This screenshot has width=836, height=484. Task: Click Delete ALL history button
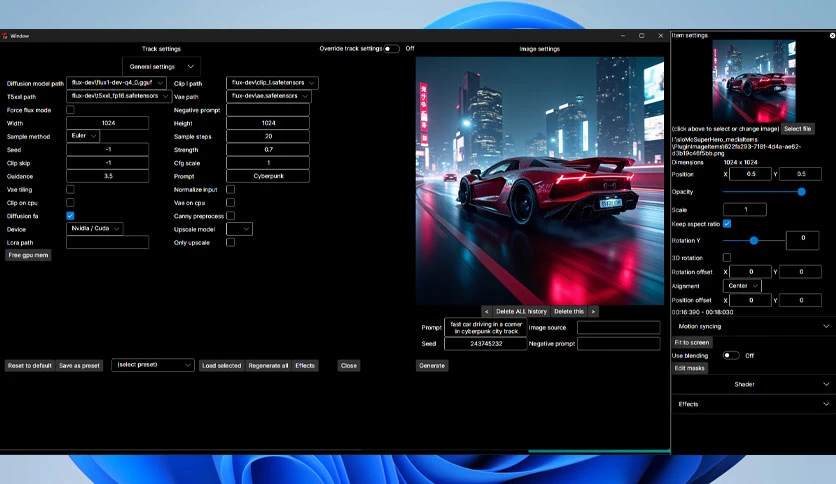[521, 311]
